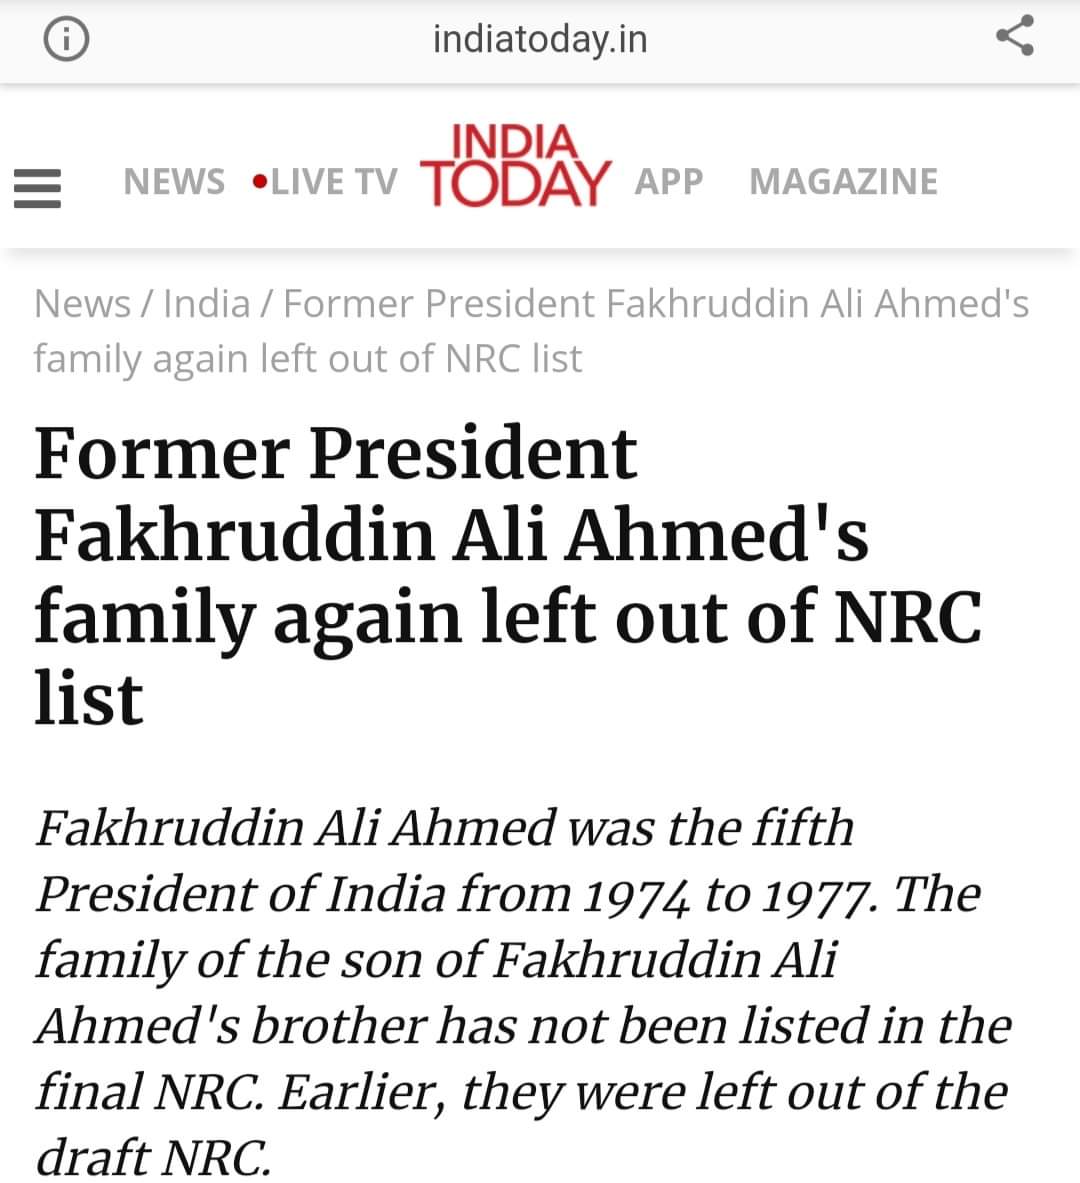The height and width of the screenshot is (1183, 1080).
Task: Open the site info icon
Action: 66,38
